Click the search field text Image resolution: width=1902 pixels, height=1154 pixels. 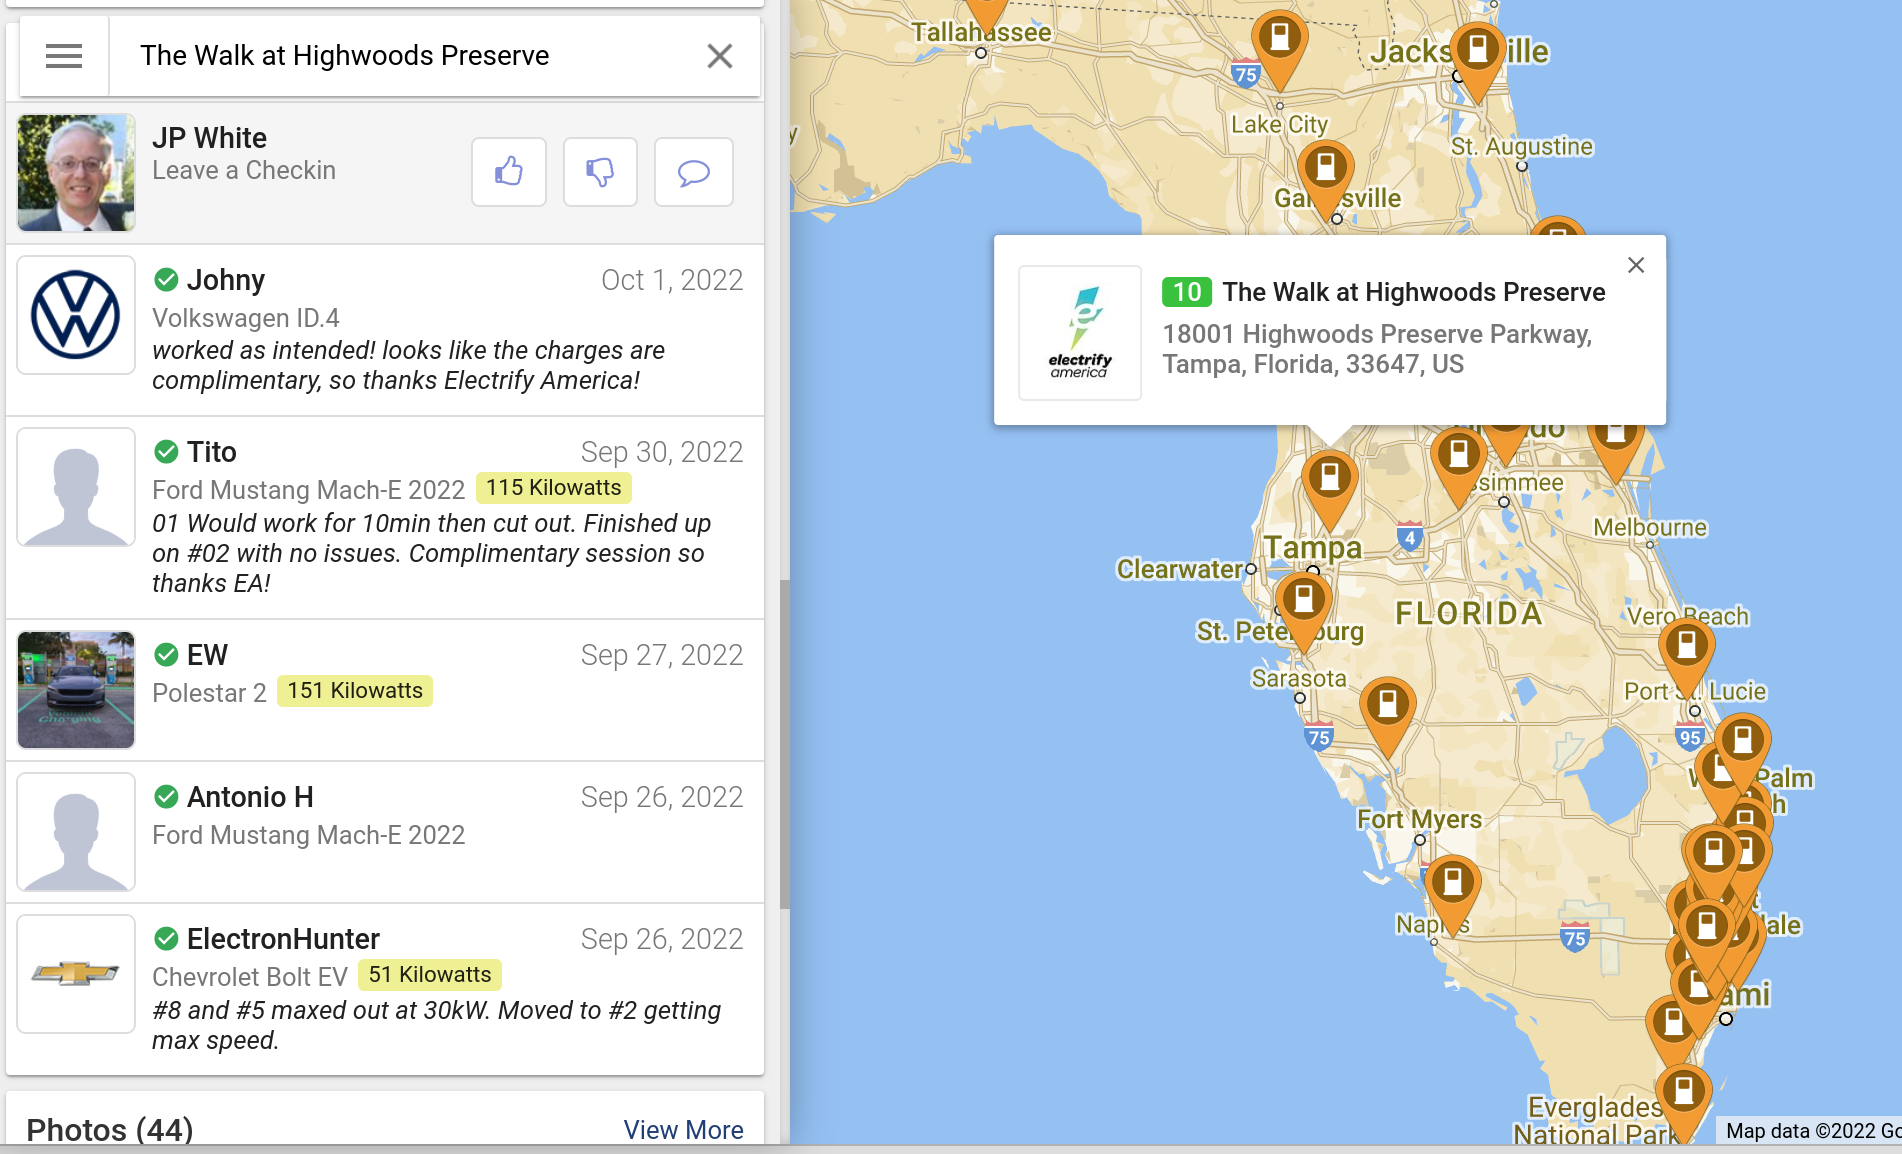345,56
